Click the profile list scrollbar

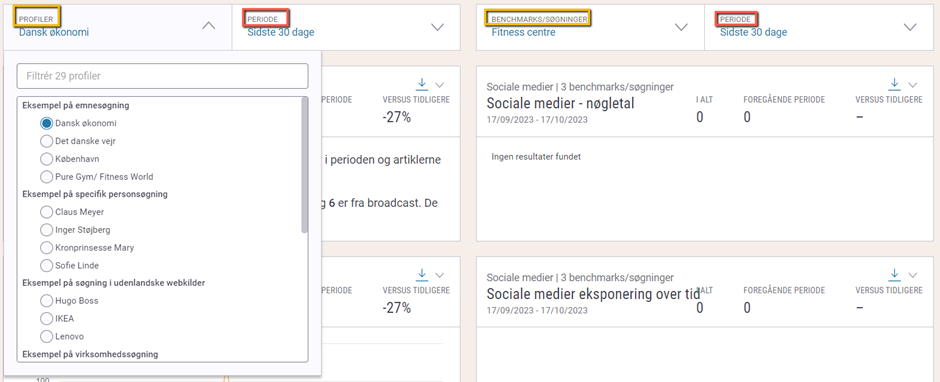point(305,165)
